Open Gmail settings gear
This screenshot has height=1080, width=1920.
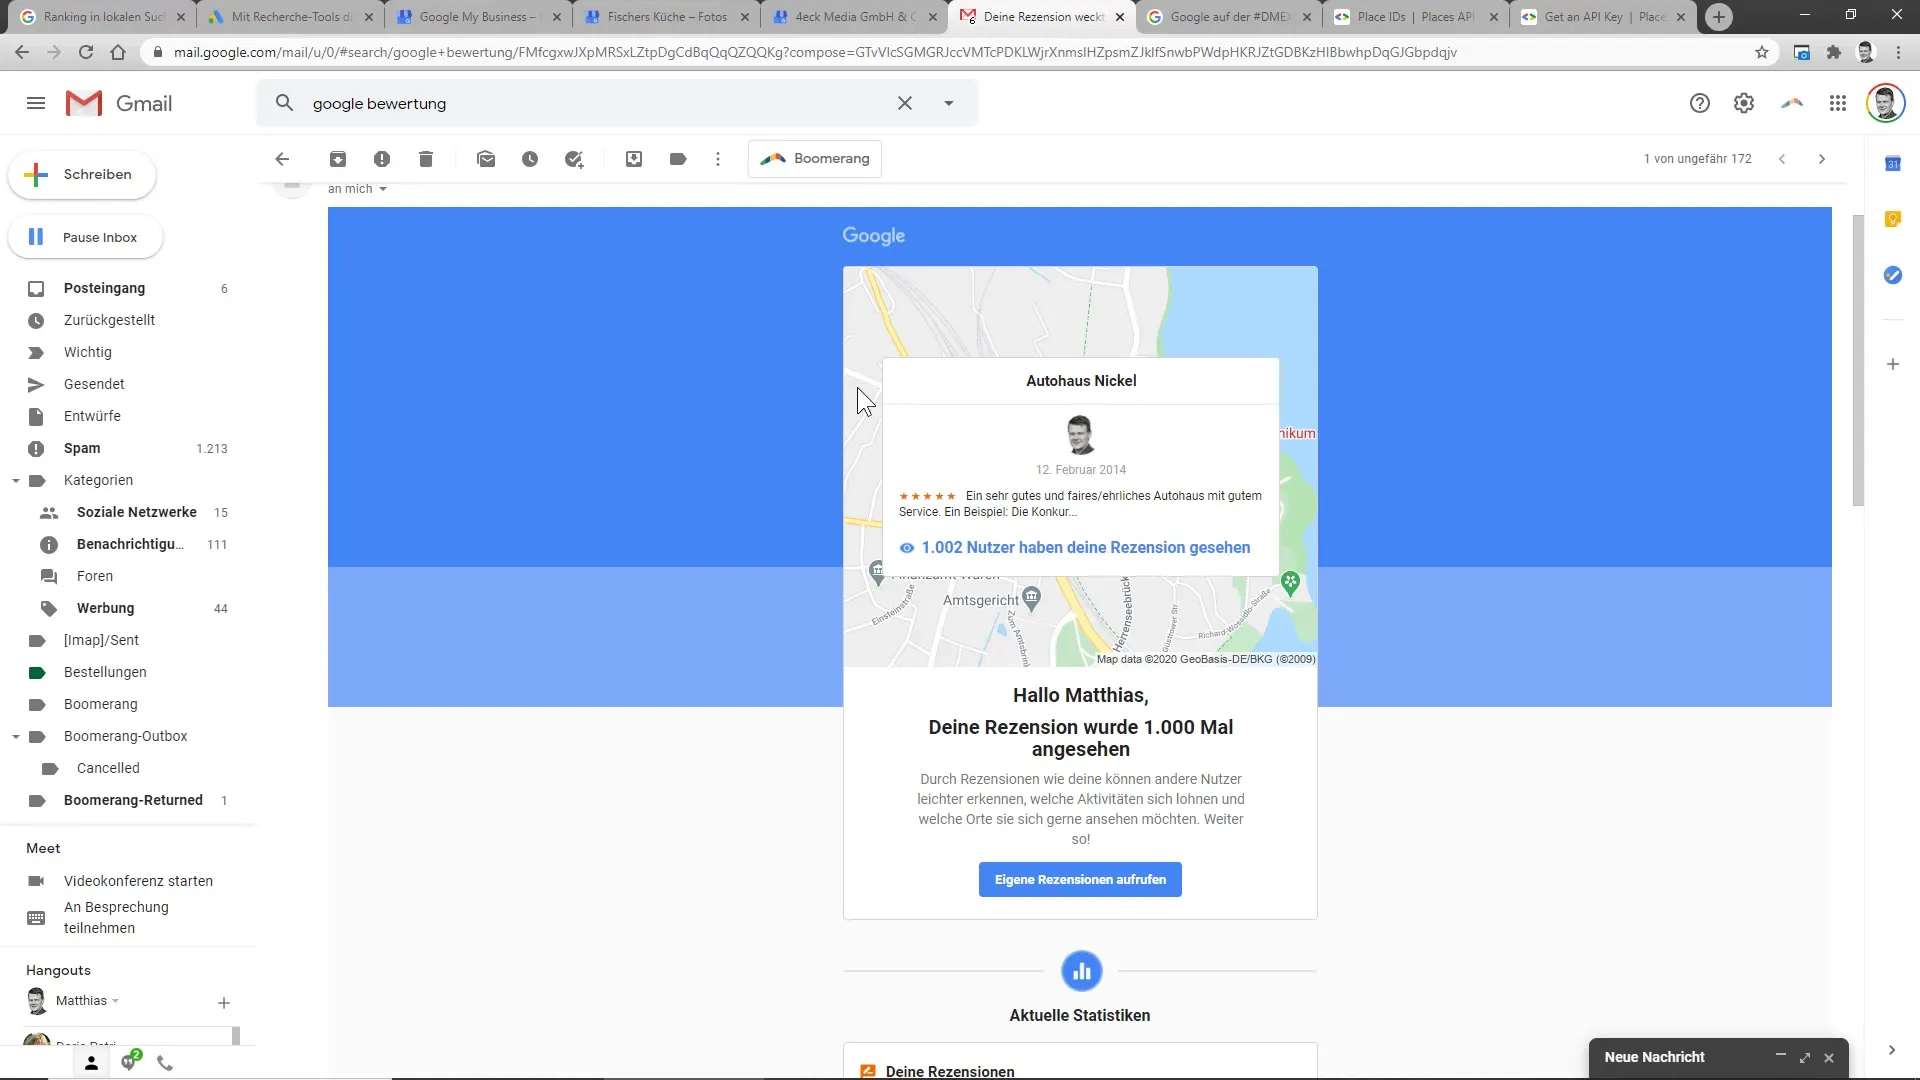click(1744, 103)
